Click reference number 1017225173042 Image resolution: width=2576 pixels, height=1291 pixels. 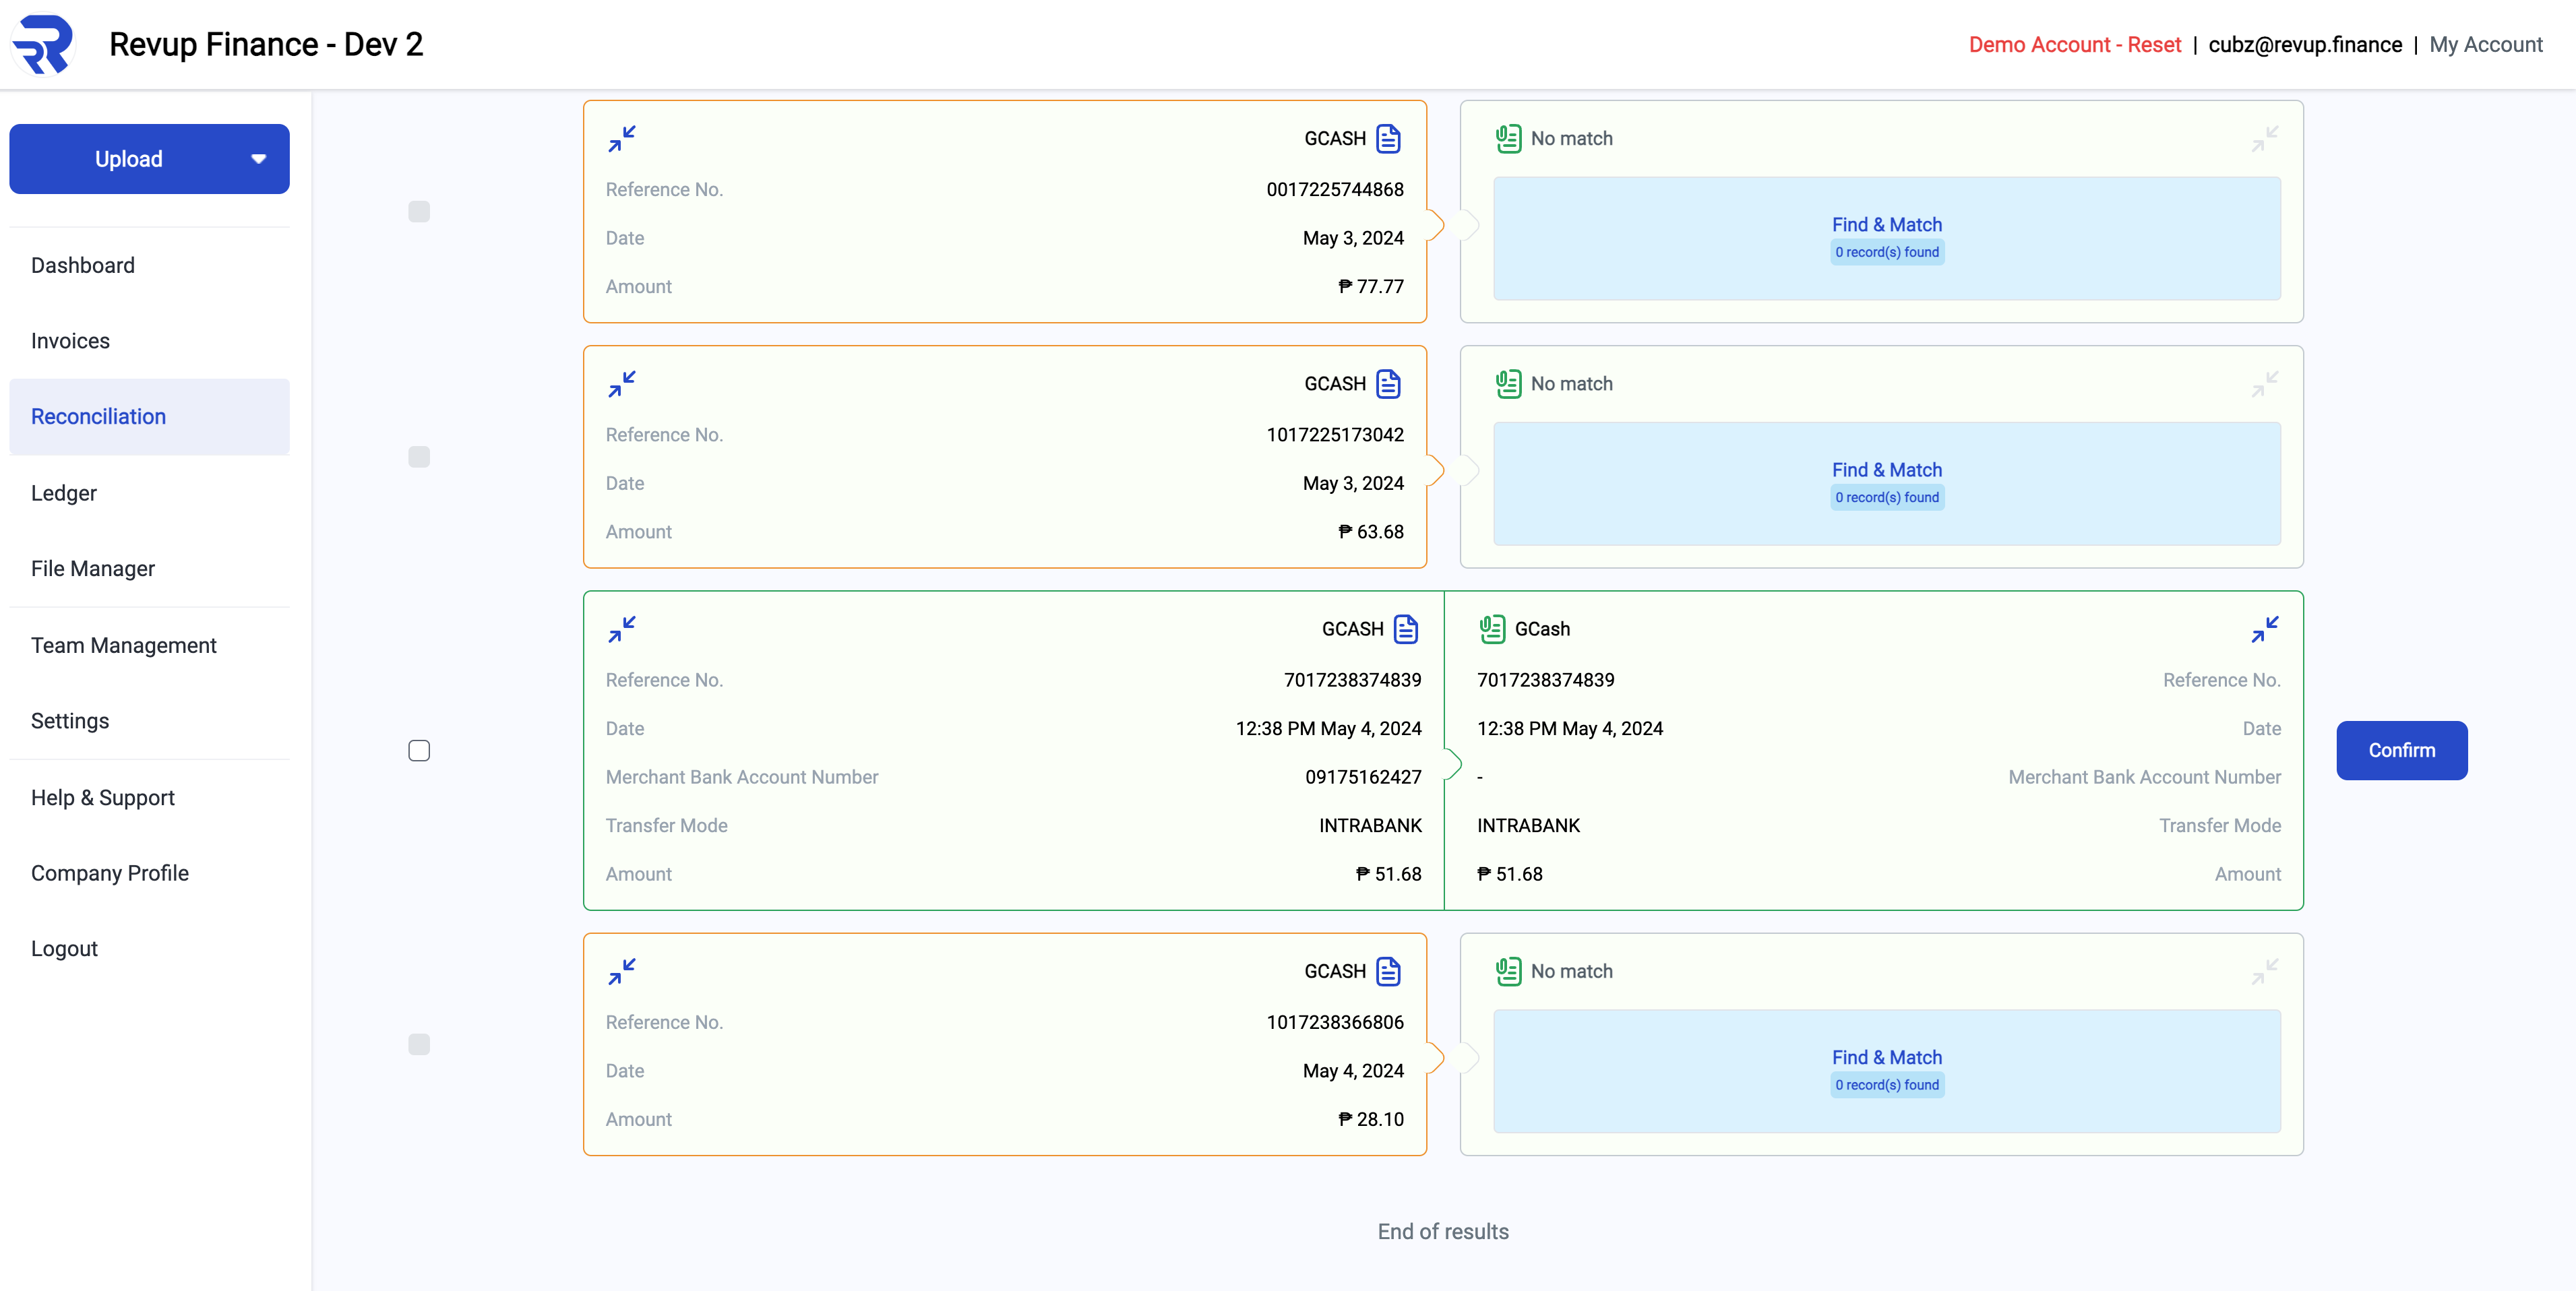[1334, 435]
